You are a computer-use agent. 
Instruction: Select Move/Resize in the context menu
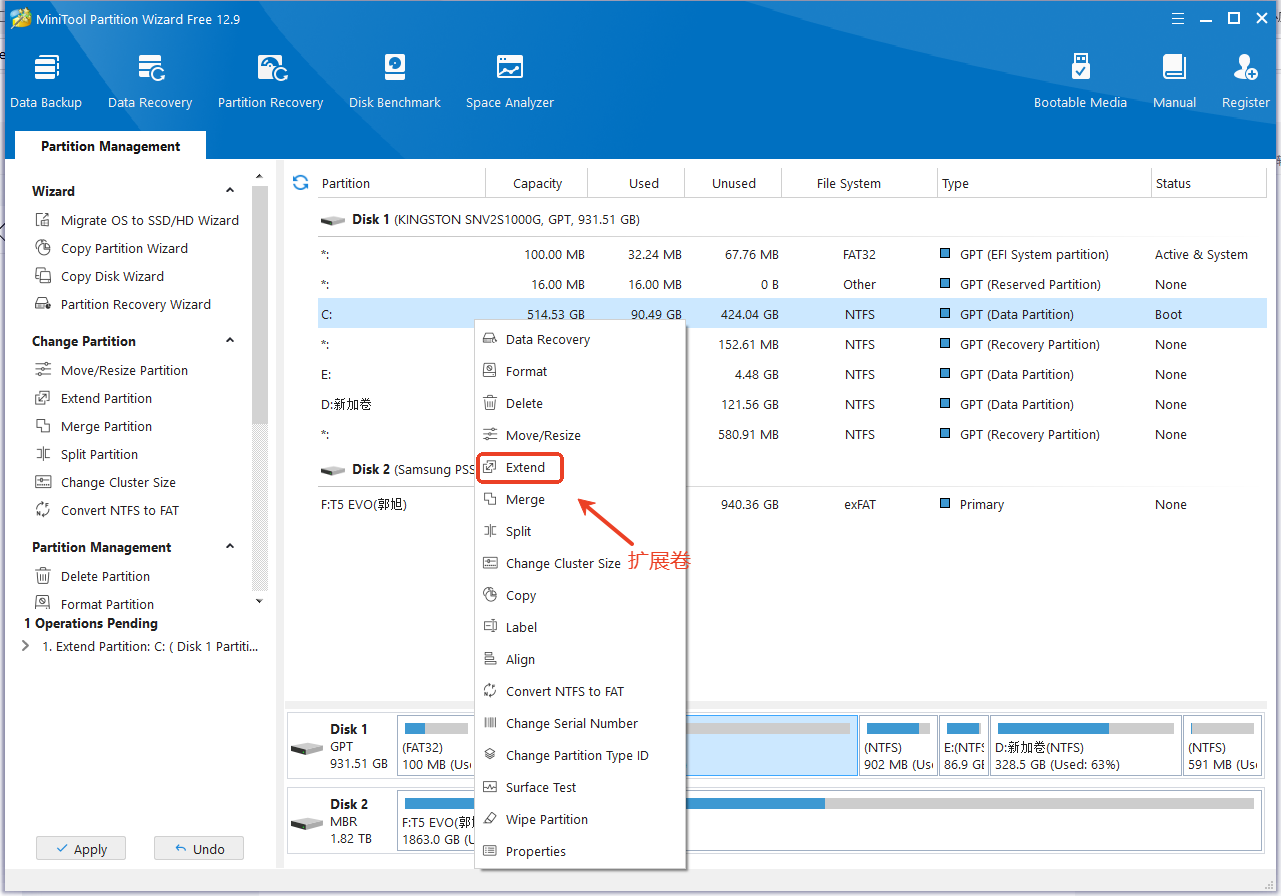point(580,435)
